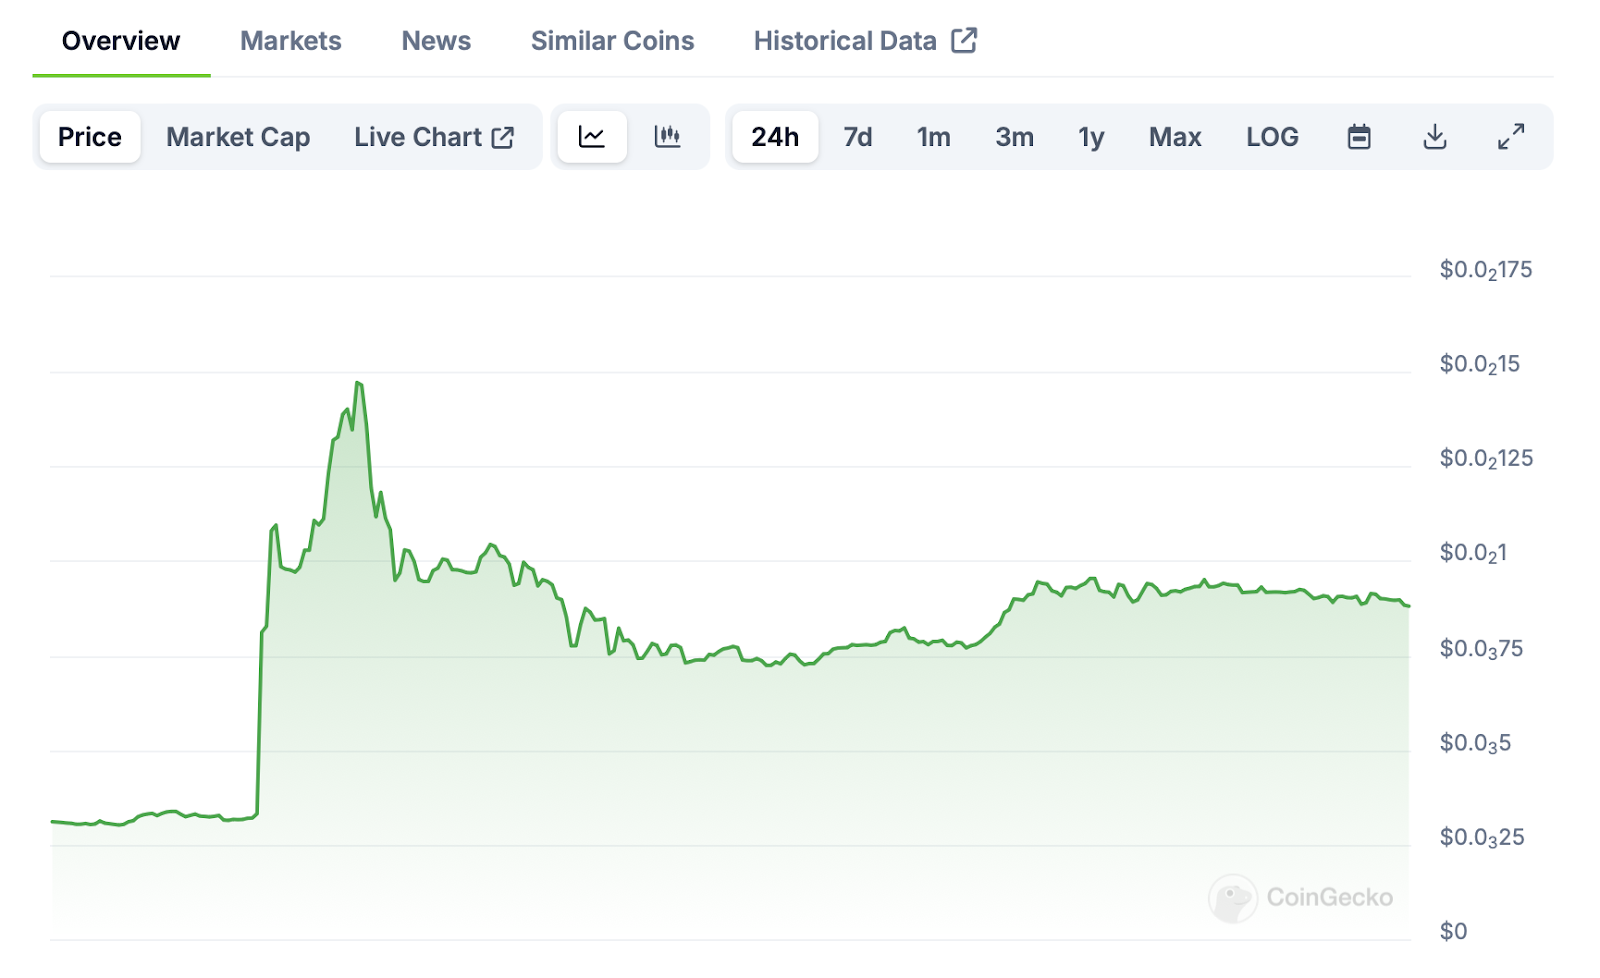Expand chart to fullscreen icon
1600x978 pixels.
tap(1511, 137)
